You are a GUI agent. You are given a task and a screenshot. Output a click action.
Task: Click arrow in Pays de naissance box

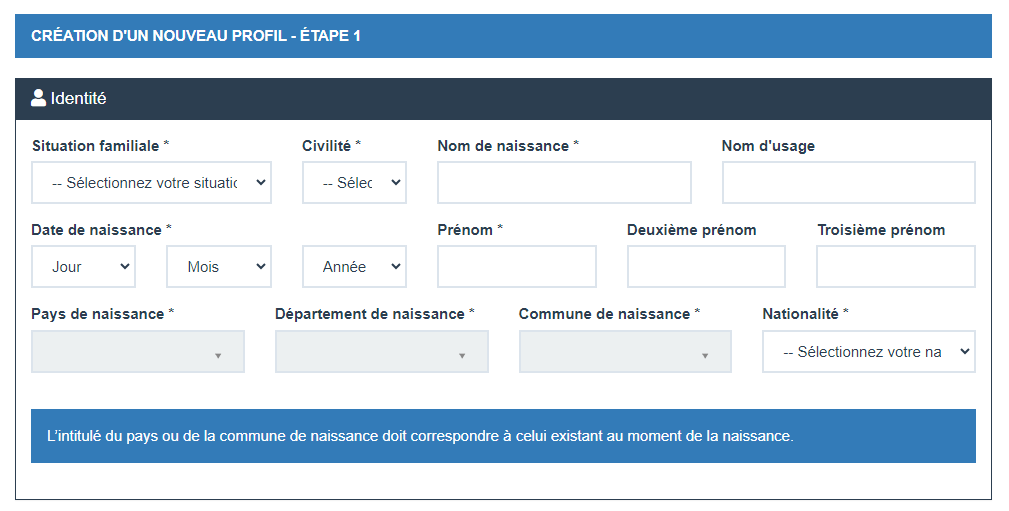(x=218, y=356)
